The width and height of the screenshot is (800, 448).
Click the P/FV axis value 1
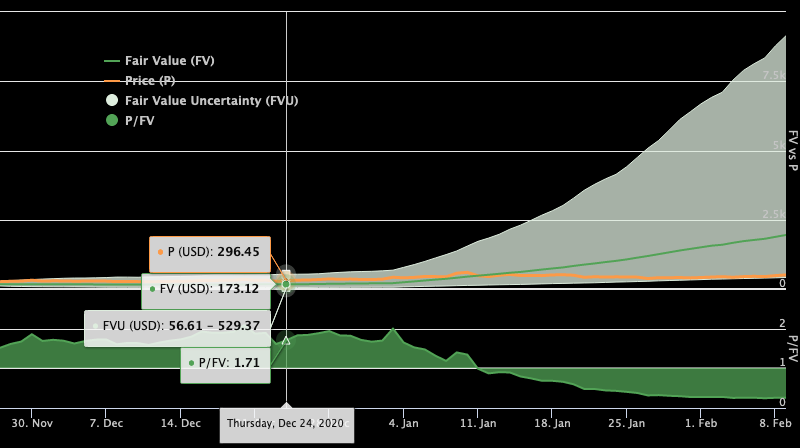[783, 362]
